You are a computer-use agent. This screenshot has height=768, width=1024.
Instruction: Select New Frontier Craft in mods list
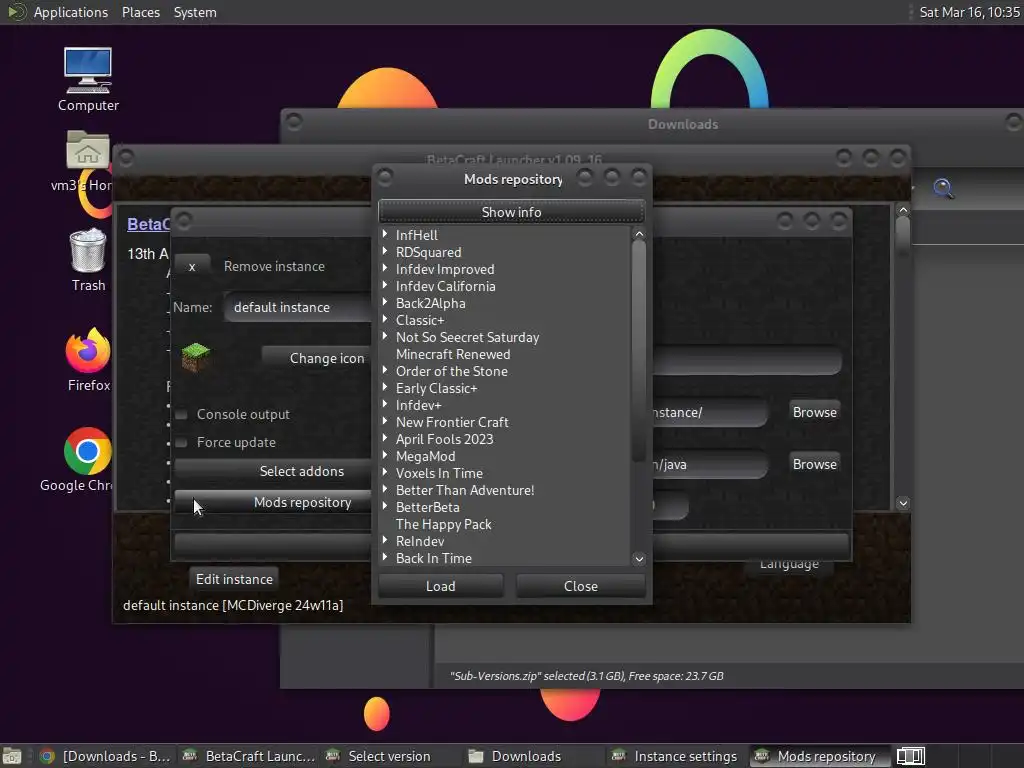tap(452, 422)
